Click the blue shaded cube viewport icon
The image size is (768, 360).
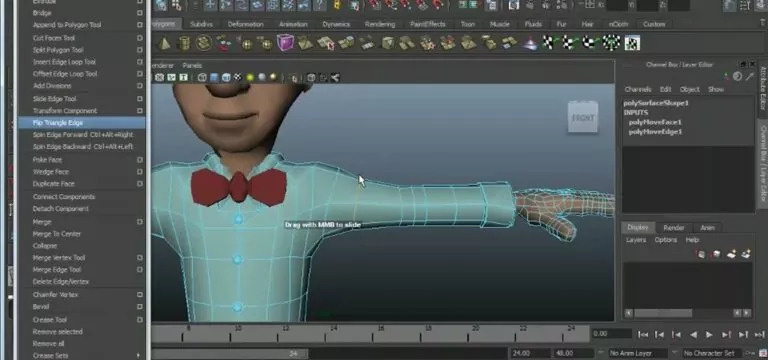pyautogui.click(x=214, y=77)
